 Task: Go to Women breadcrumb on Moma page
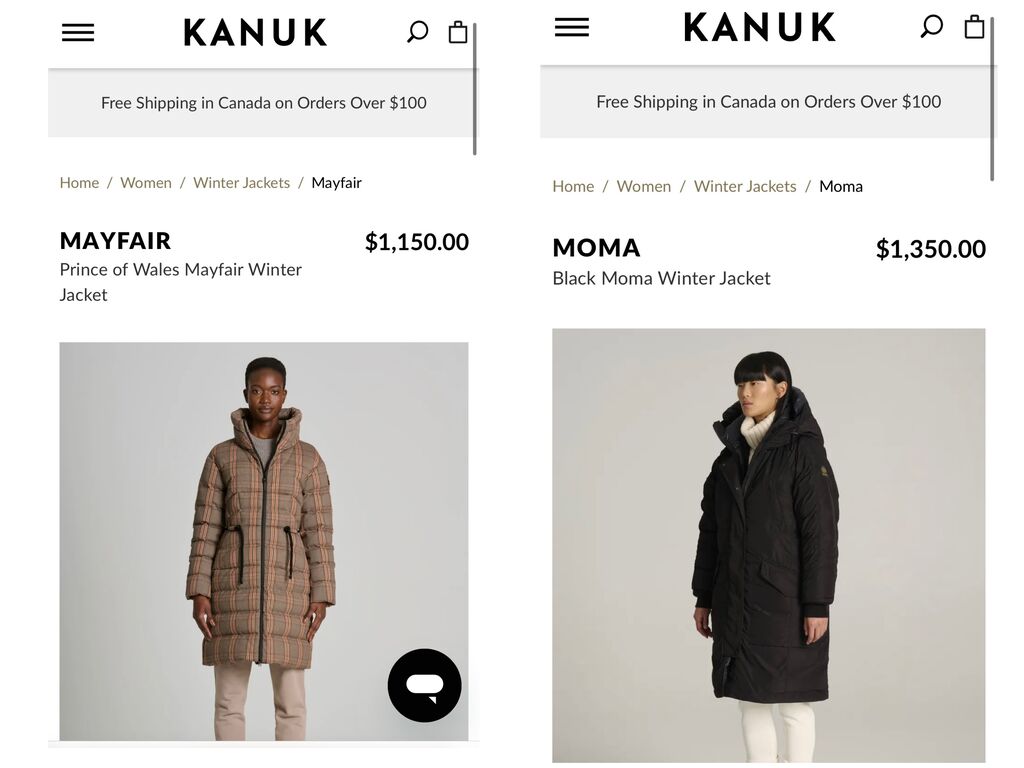point(643,187)
